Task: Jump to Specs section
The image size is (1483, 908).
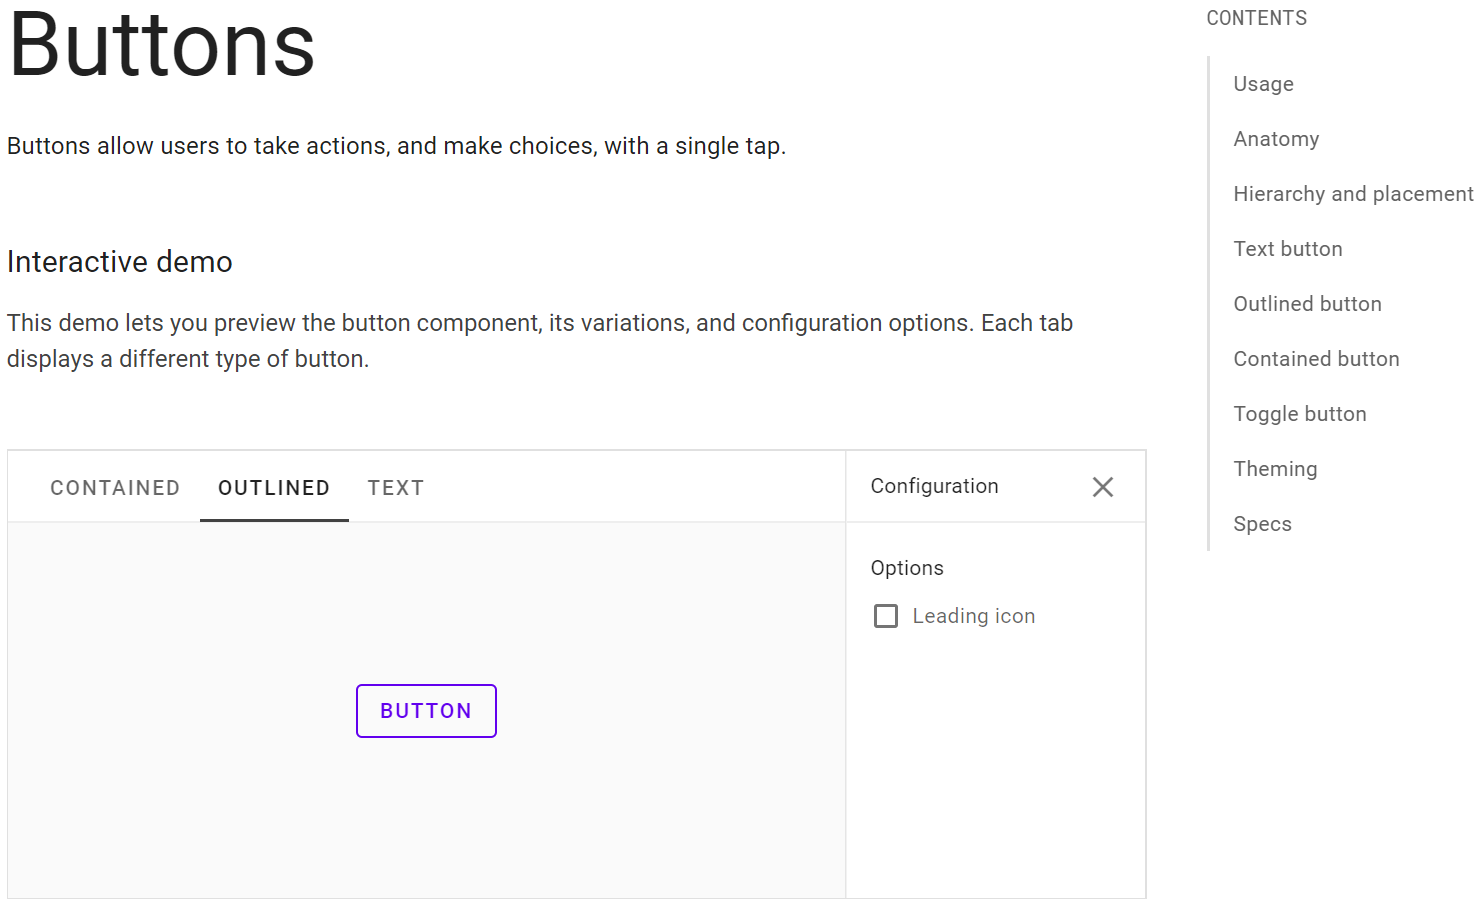Action: click(1262, 524)
